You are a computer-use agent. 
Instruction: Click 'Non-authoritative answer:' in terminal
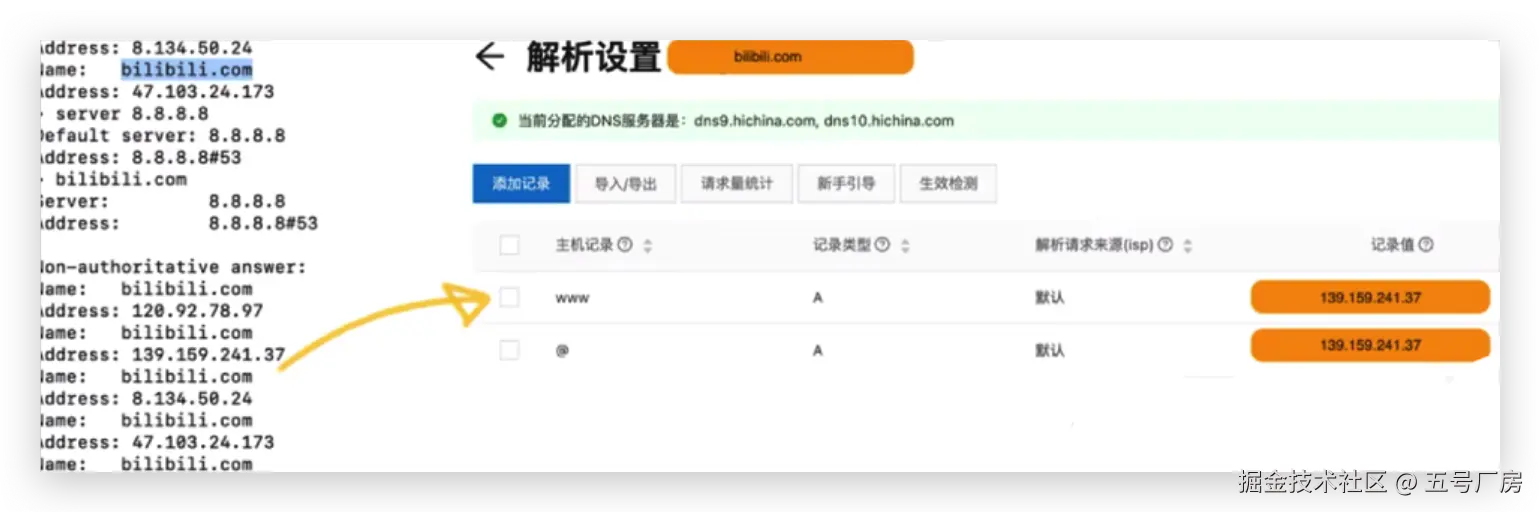coord(174,267)
